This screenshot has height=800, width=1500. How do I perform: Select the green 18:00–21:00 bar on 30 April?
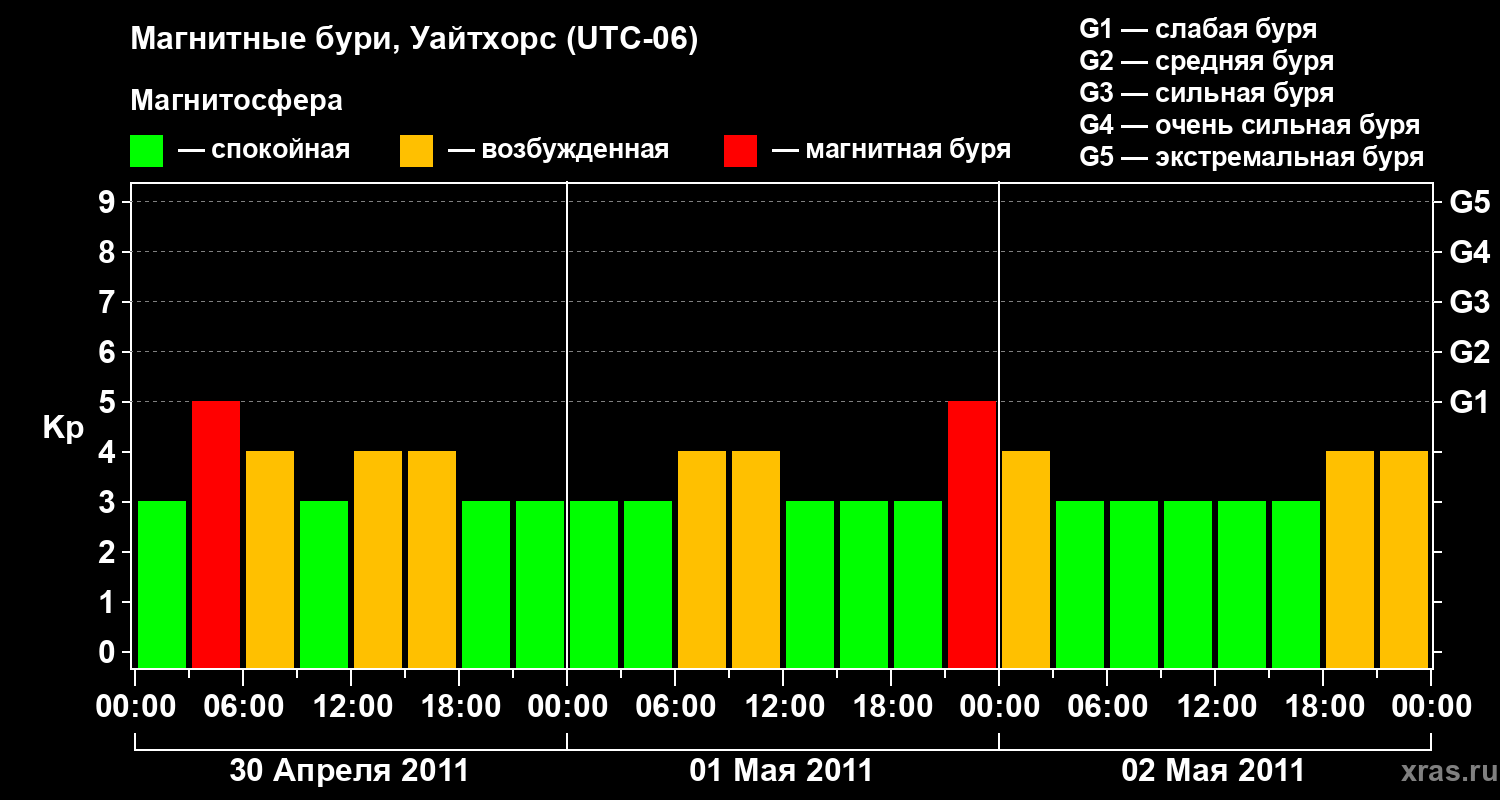pos(486,584)
